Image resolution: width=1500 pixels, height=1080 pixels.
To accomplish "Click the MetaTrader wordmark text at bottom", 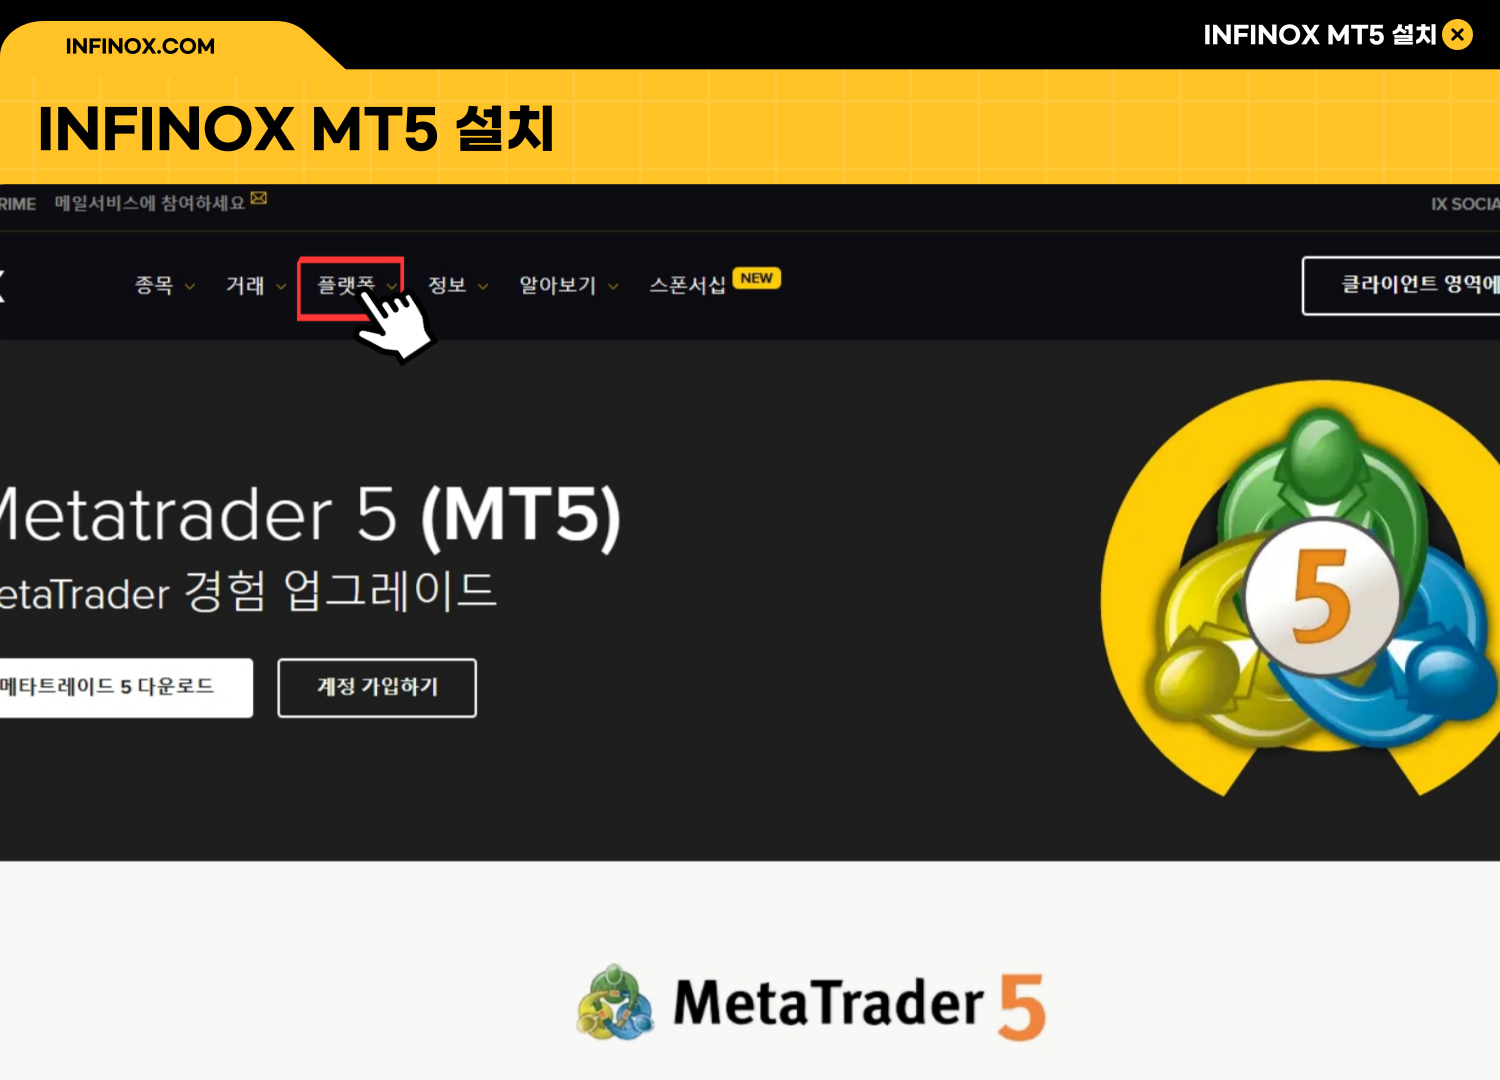I will [x=829, y=1003].
